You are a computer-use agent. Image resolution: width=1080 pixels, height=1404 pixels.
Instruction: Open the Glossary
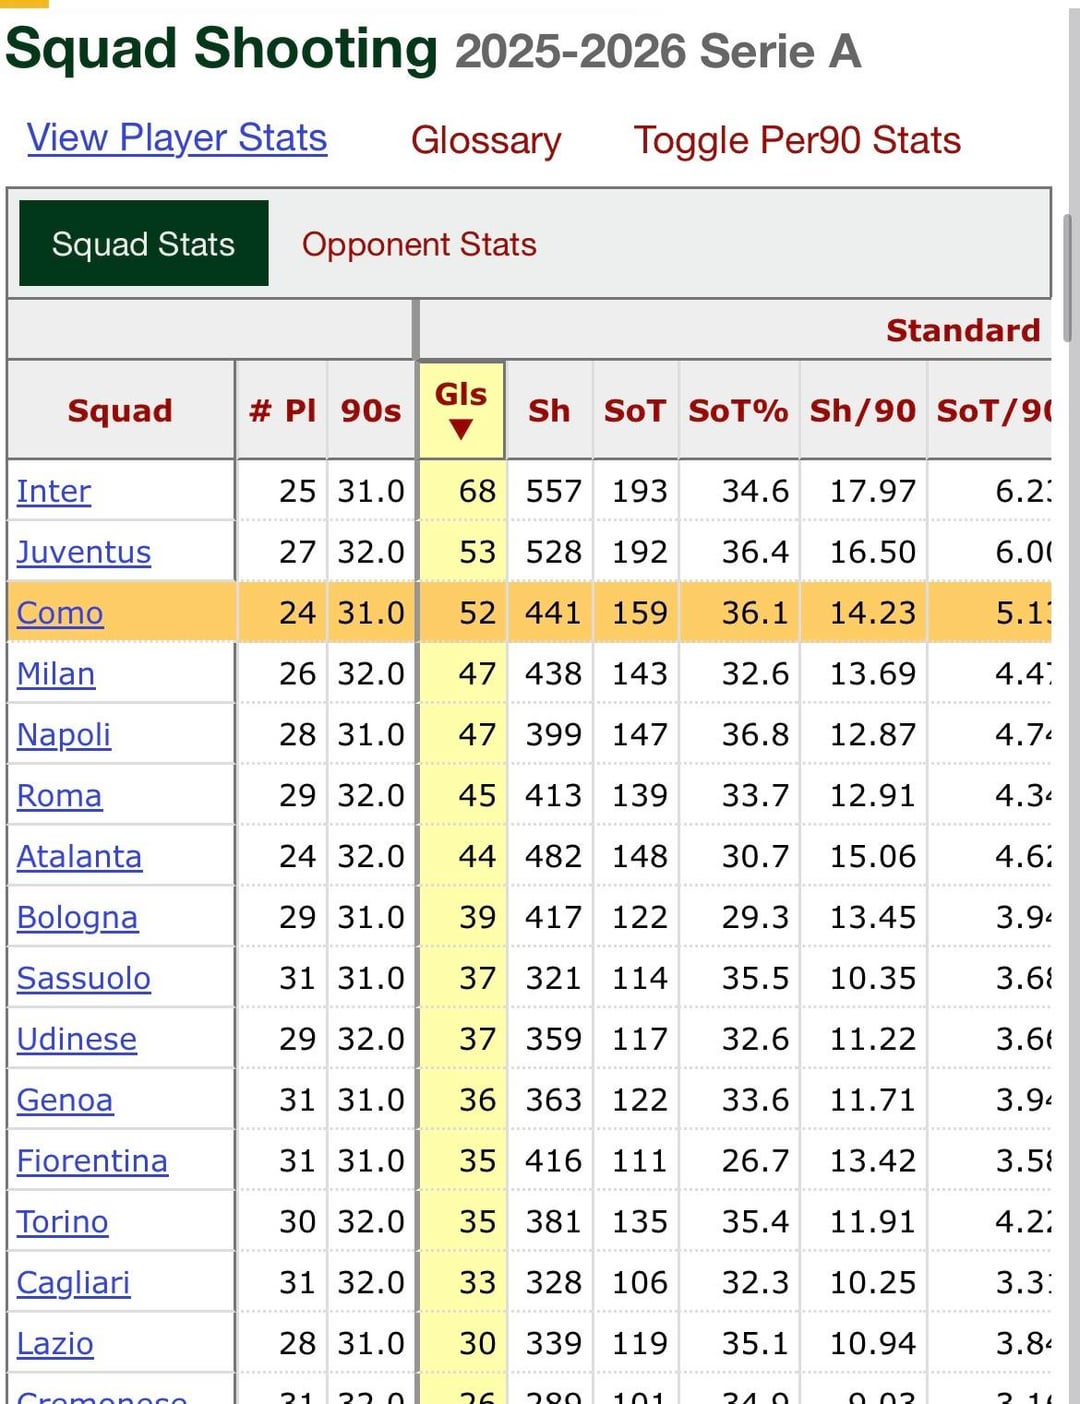pos(486,141)
